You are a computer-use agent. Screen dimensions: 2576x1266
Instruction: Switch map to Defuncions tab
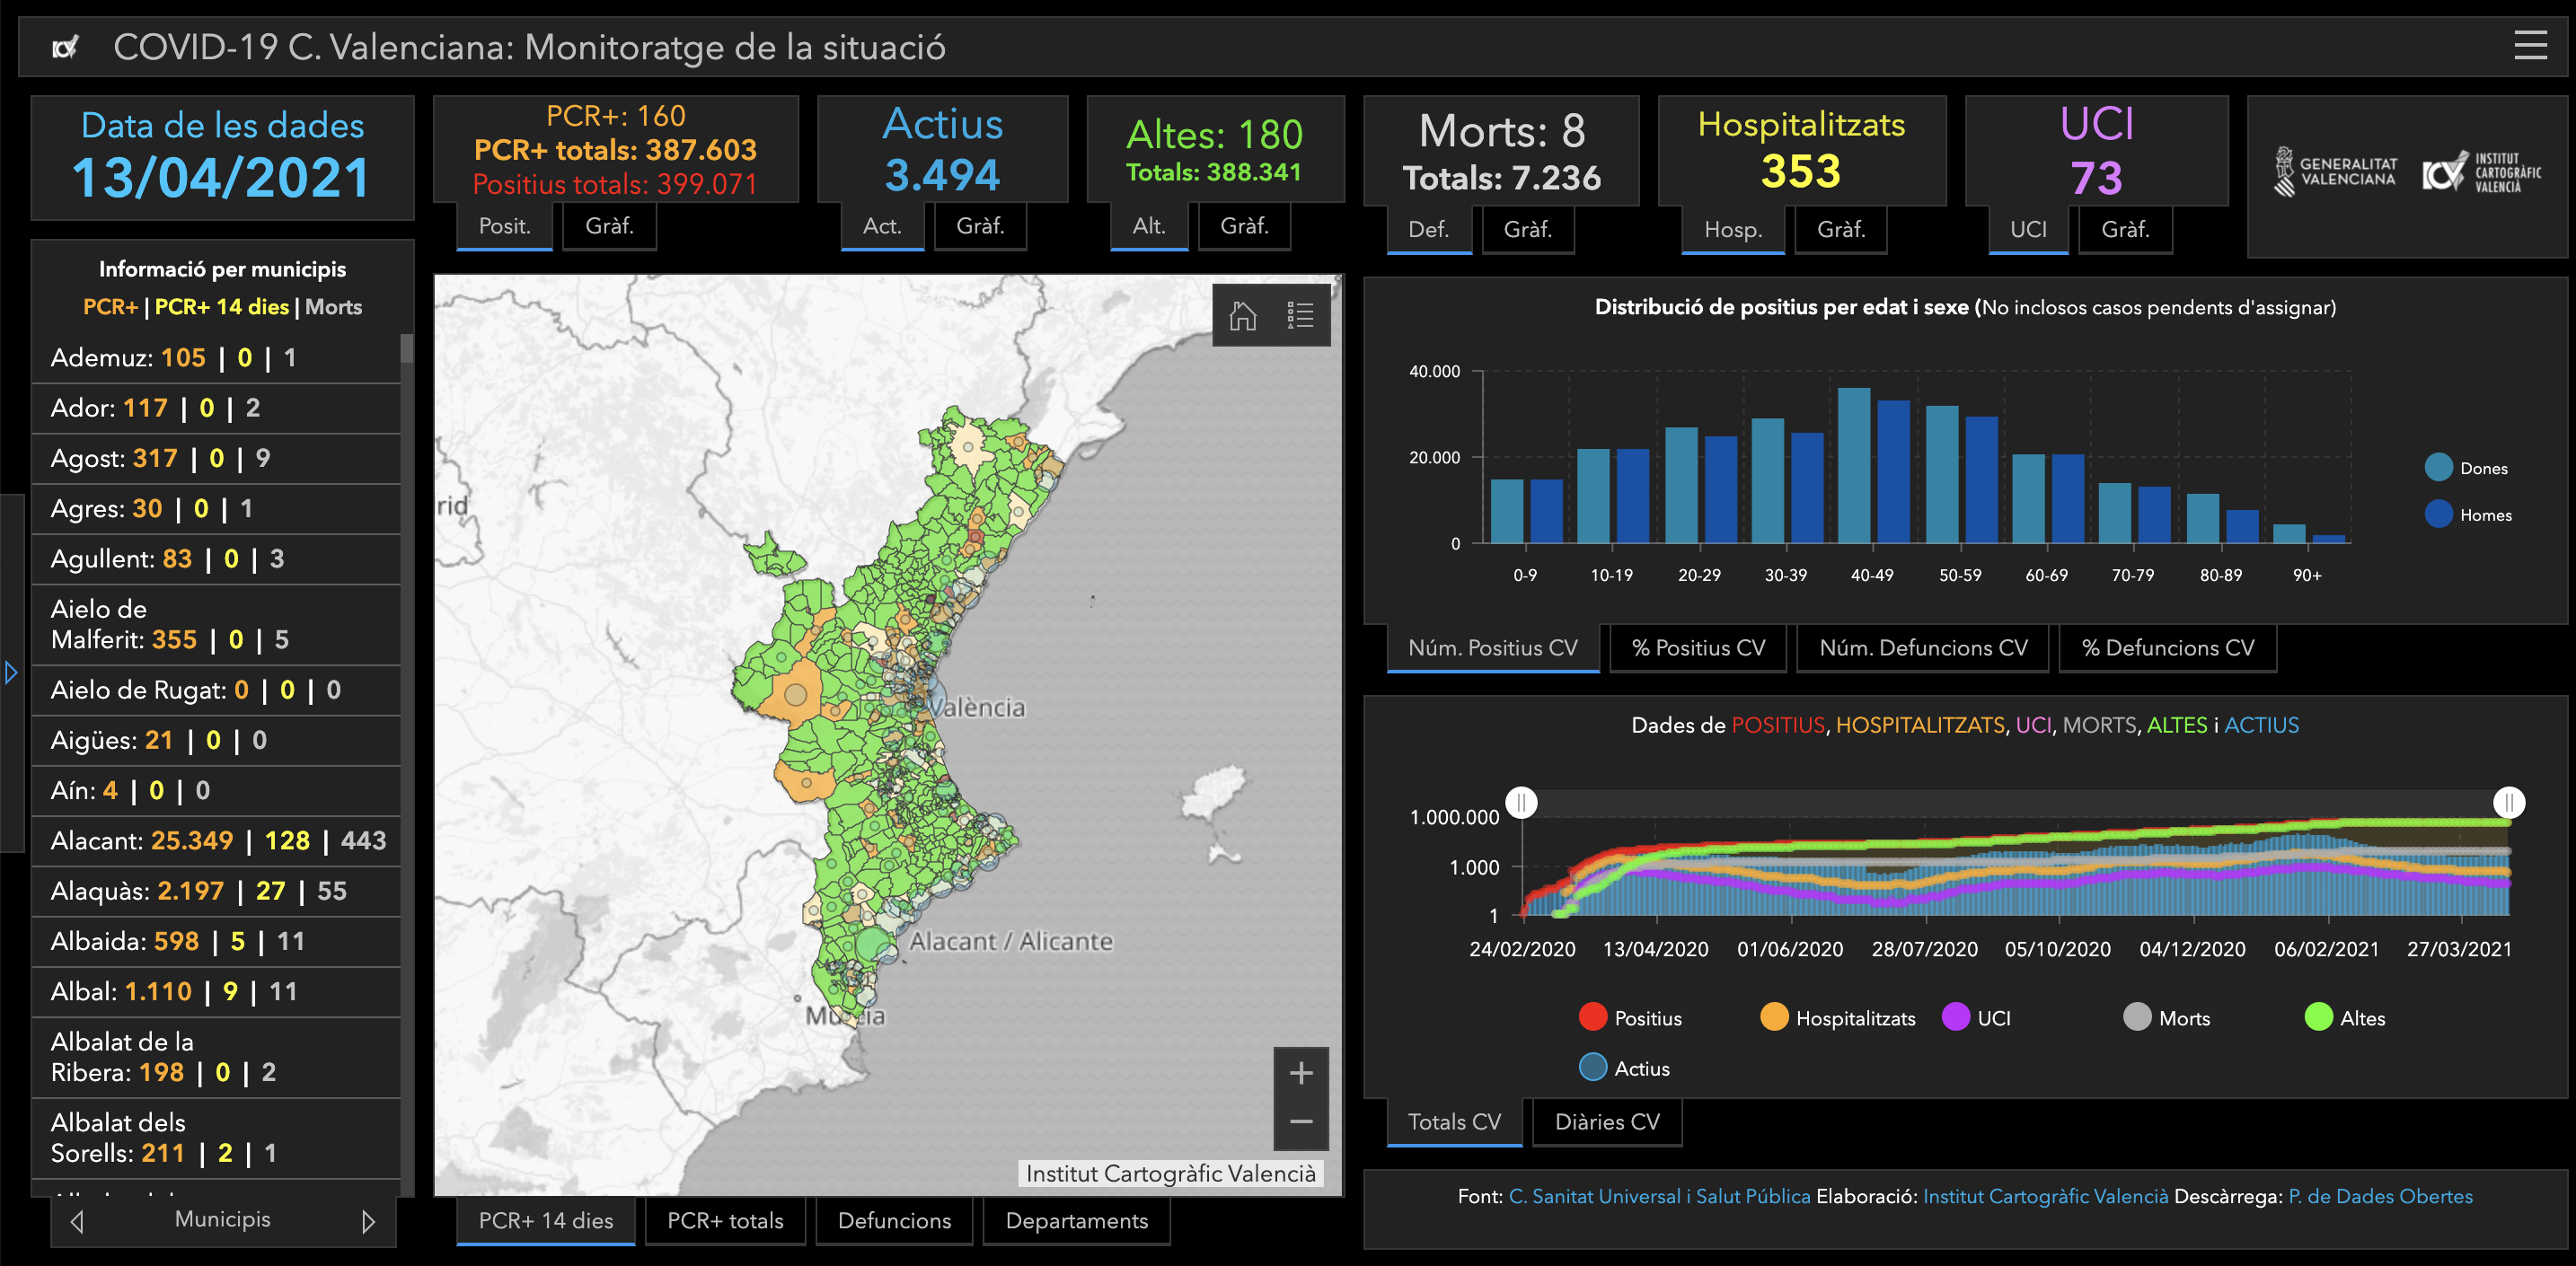894,1221
